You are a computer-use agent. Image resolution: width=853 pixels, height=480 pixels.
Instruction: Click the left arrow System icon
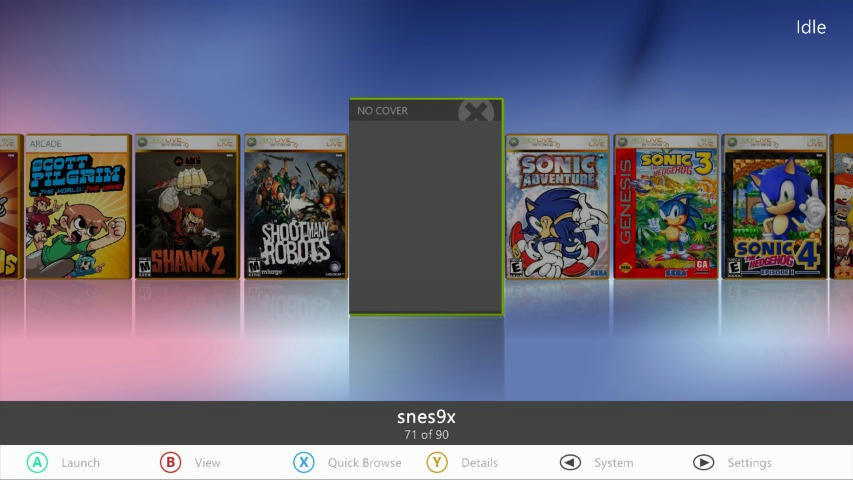point(570,463)
